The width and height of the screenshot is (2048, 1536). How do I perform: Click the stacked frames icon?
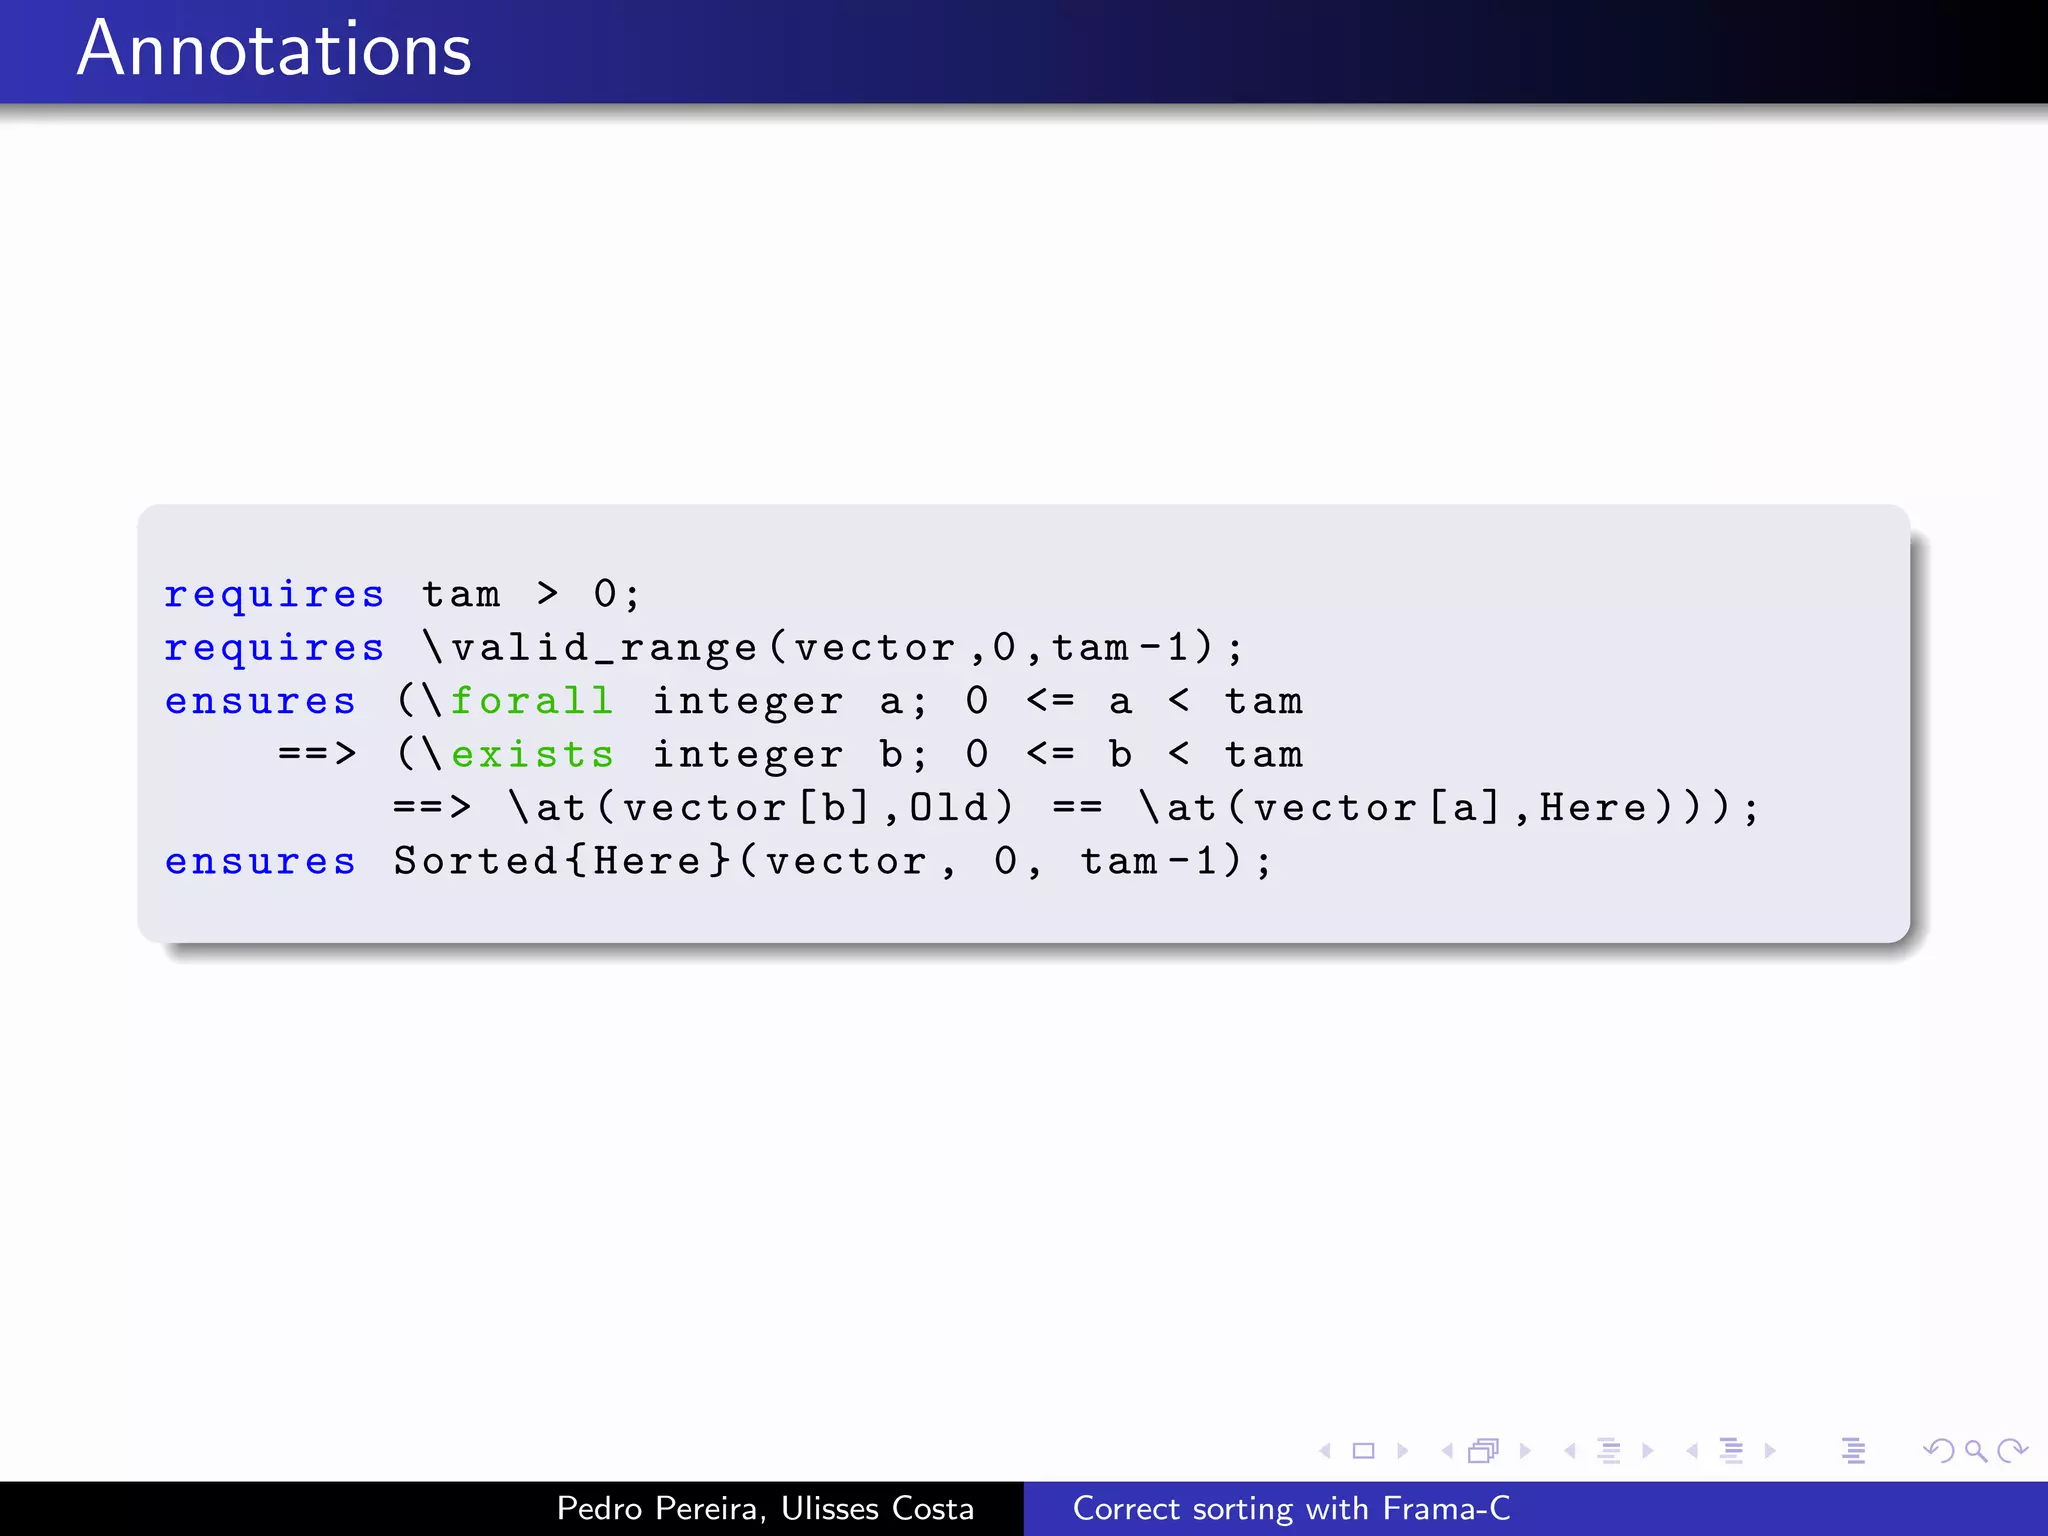click(1484, 1451)
